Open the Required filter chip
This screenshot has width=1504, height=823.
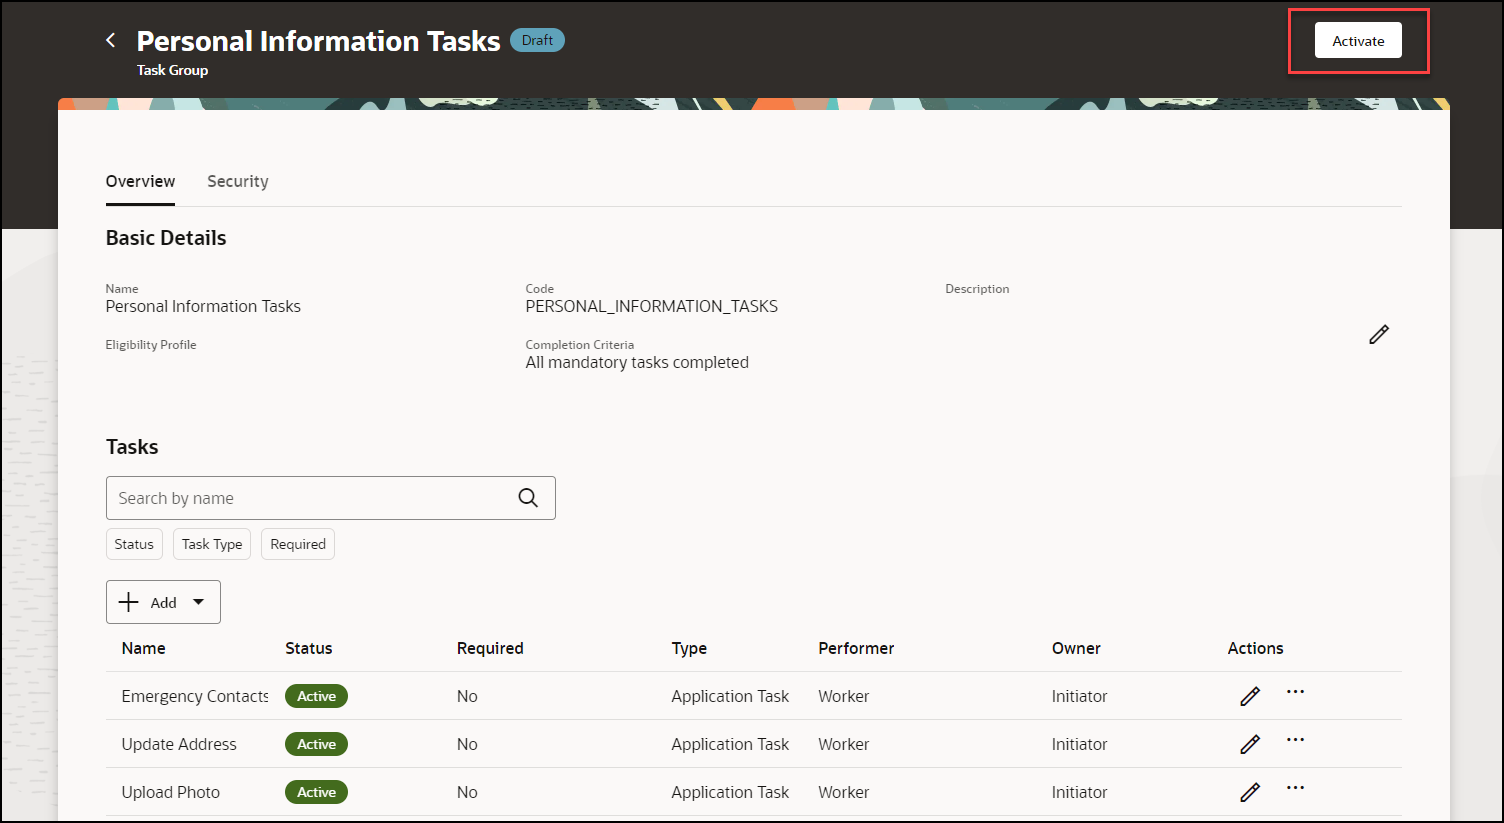298,544
